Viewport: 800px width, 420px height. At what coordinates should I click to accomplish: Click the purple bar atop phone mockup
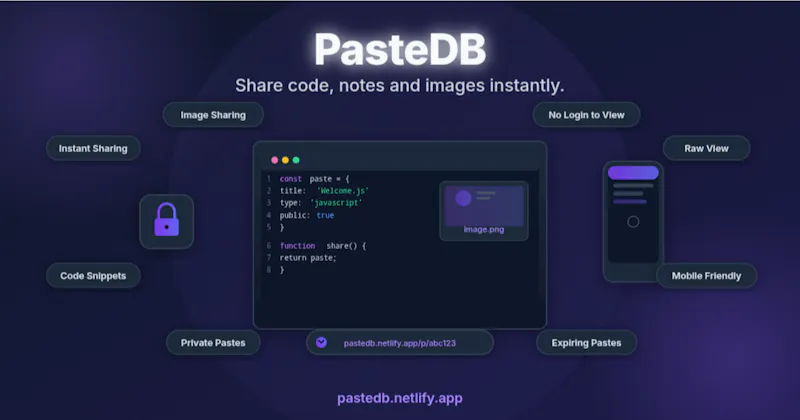(633, 172)
